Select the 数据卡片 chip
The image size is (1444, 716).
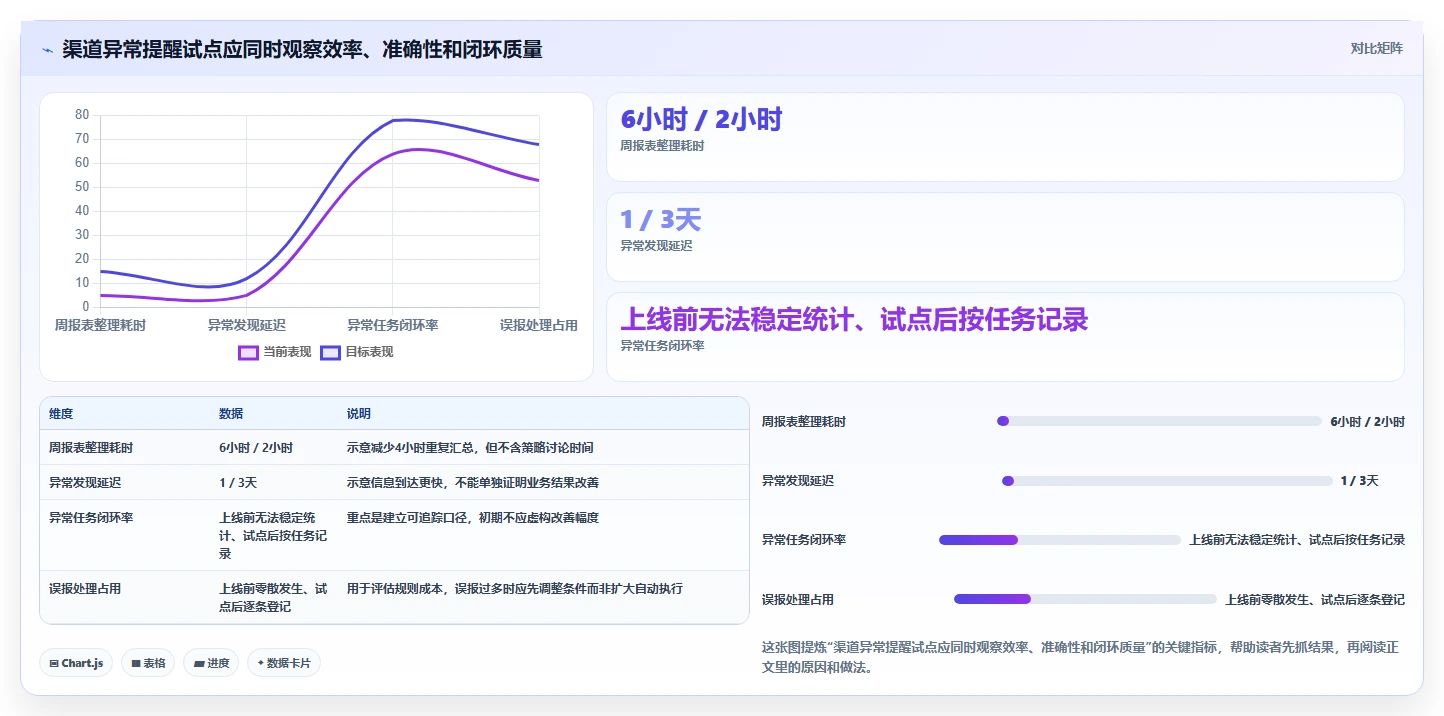284,663
